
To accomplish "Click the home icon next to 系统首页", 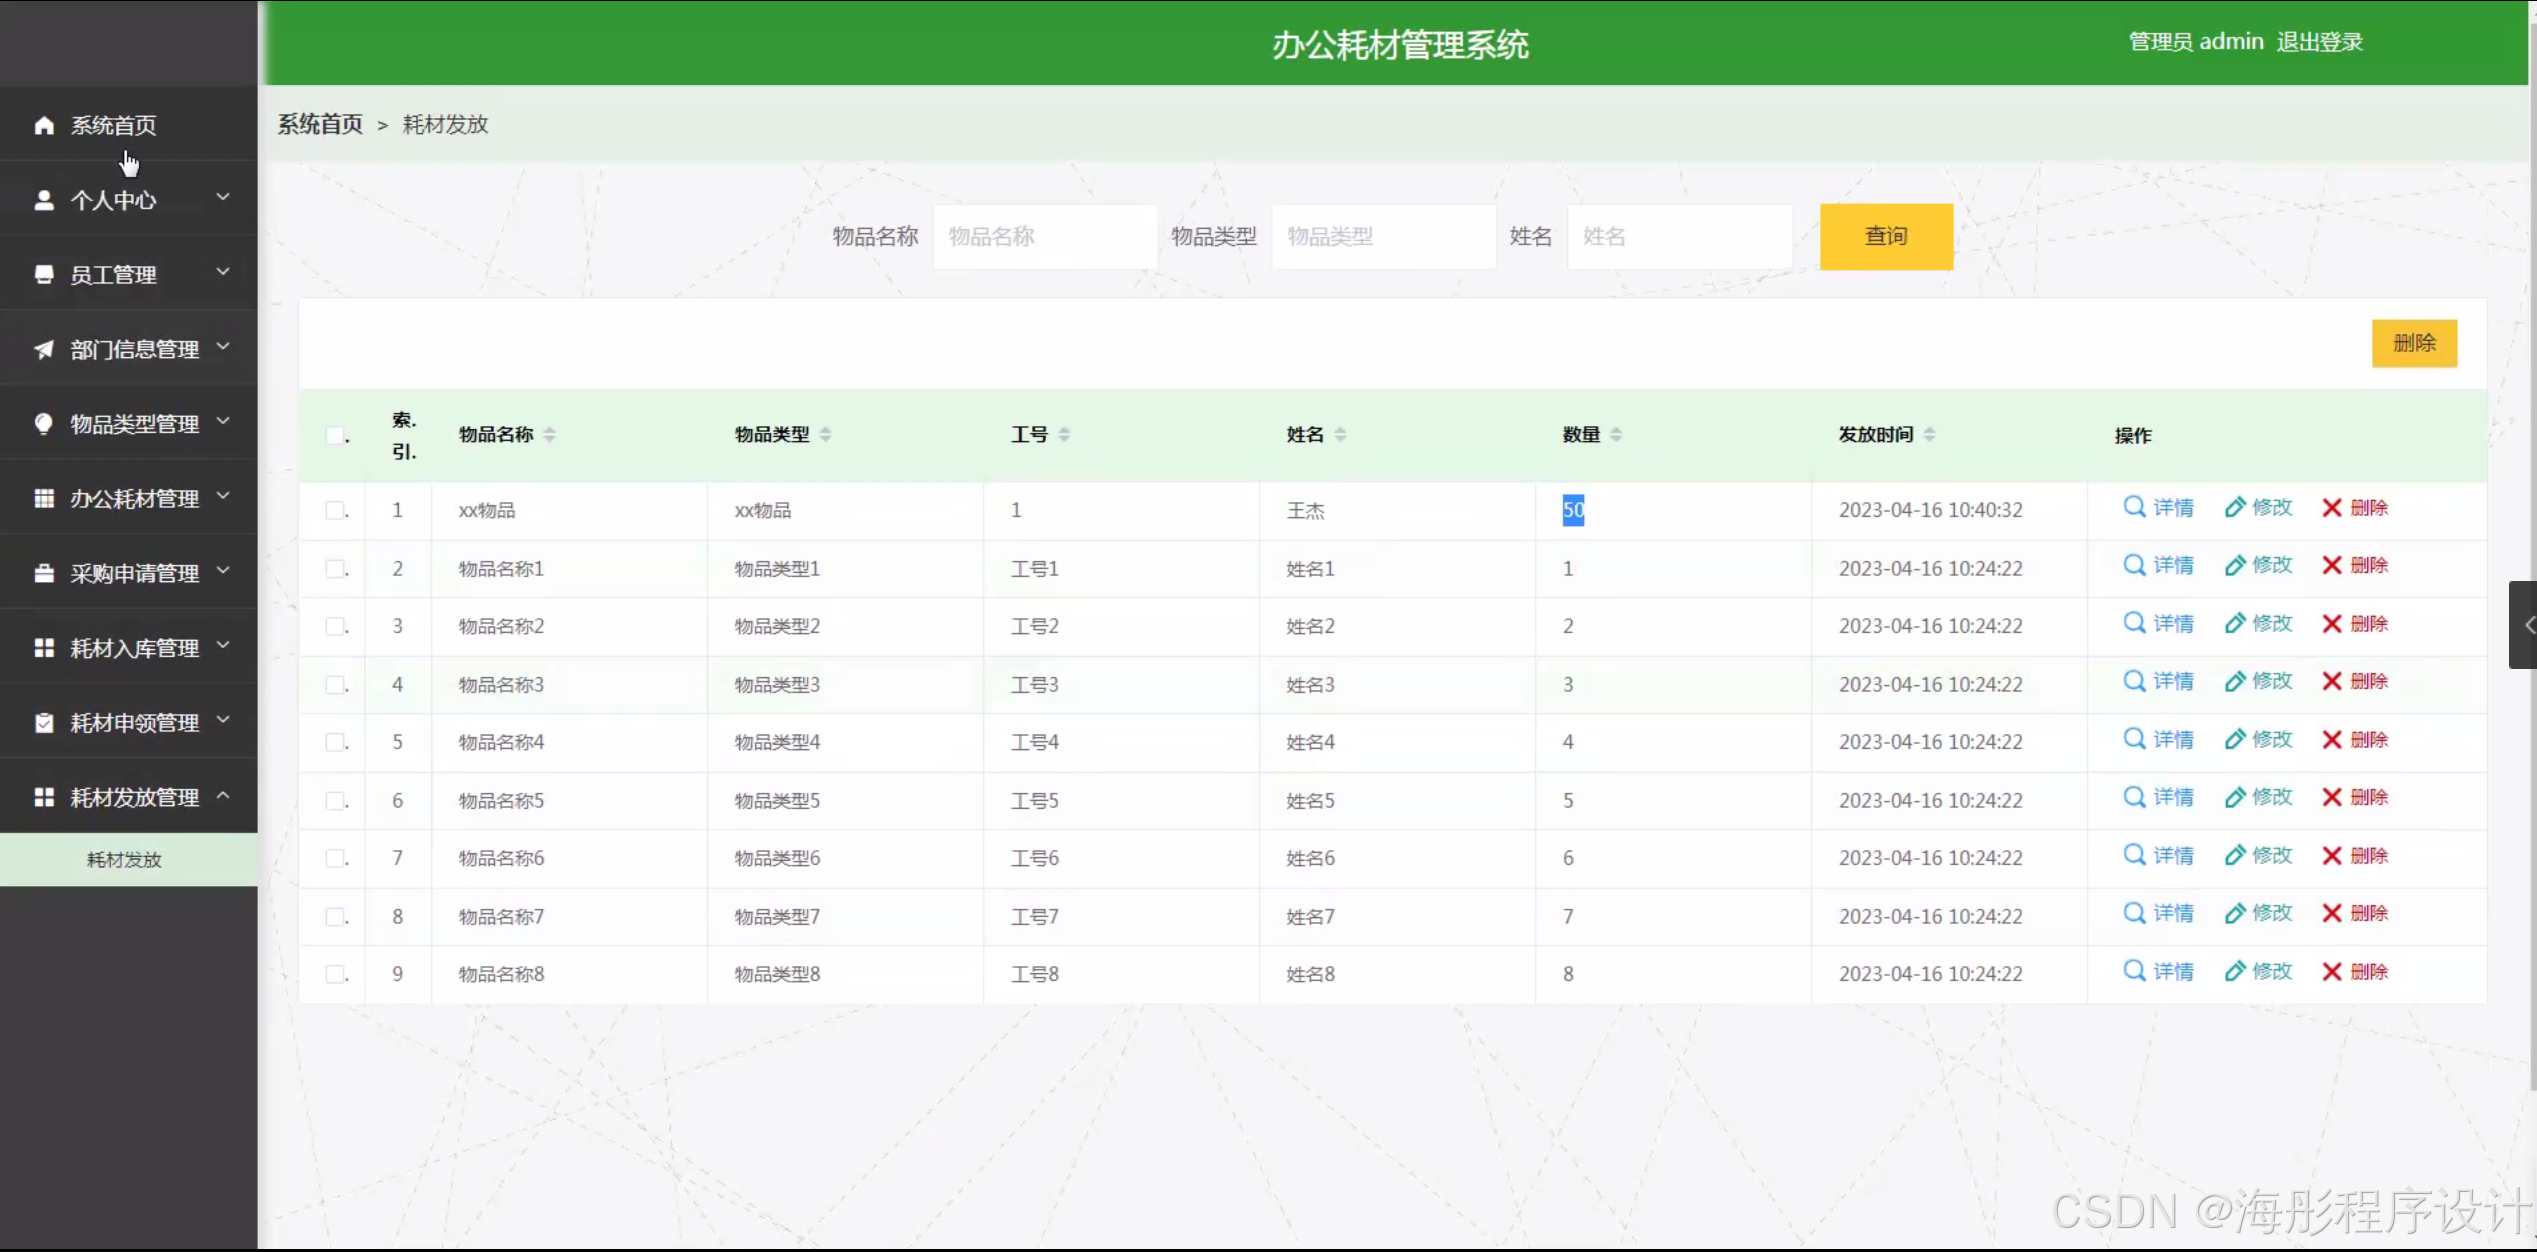I will click(x=44, y=125).
